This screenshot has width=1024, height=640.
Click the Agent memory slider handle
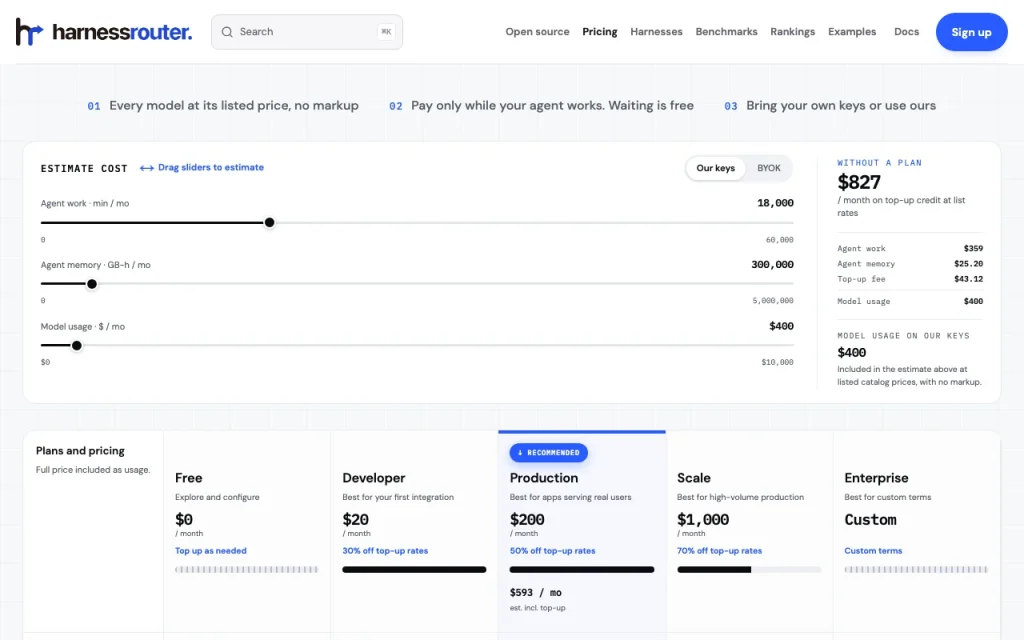point(92,284)
